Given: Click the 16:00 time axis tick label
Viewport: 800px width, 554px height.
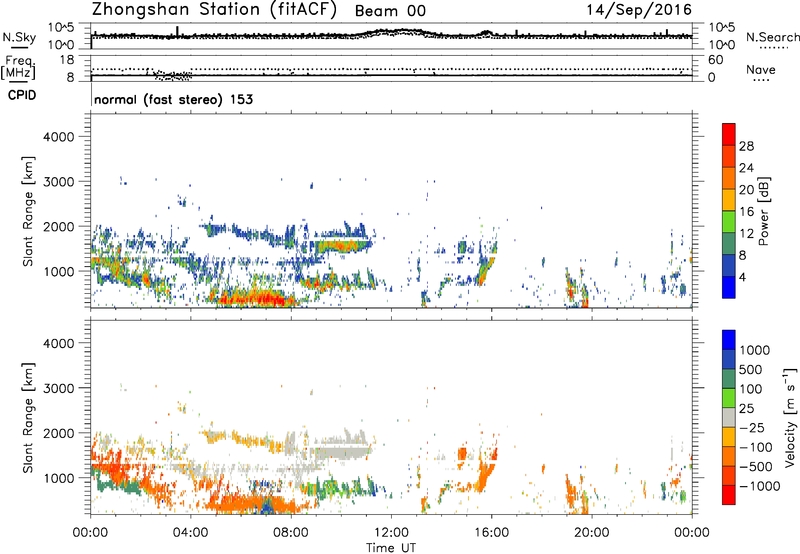Looking at the screenshot, I should (491, 533).
